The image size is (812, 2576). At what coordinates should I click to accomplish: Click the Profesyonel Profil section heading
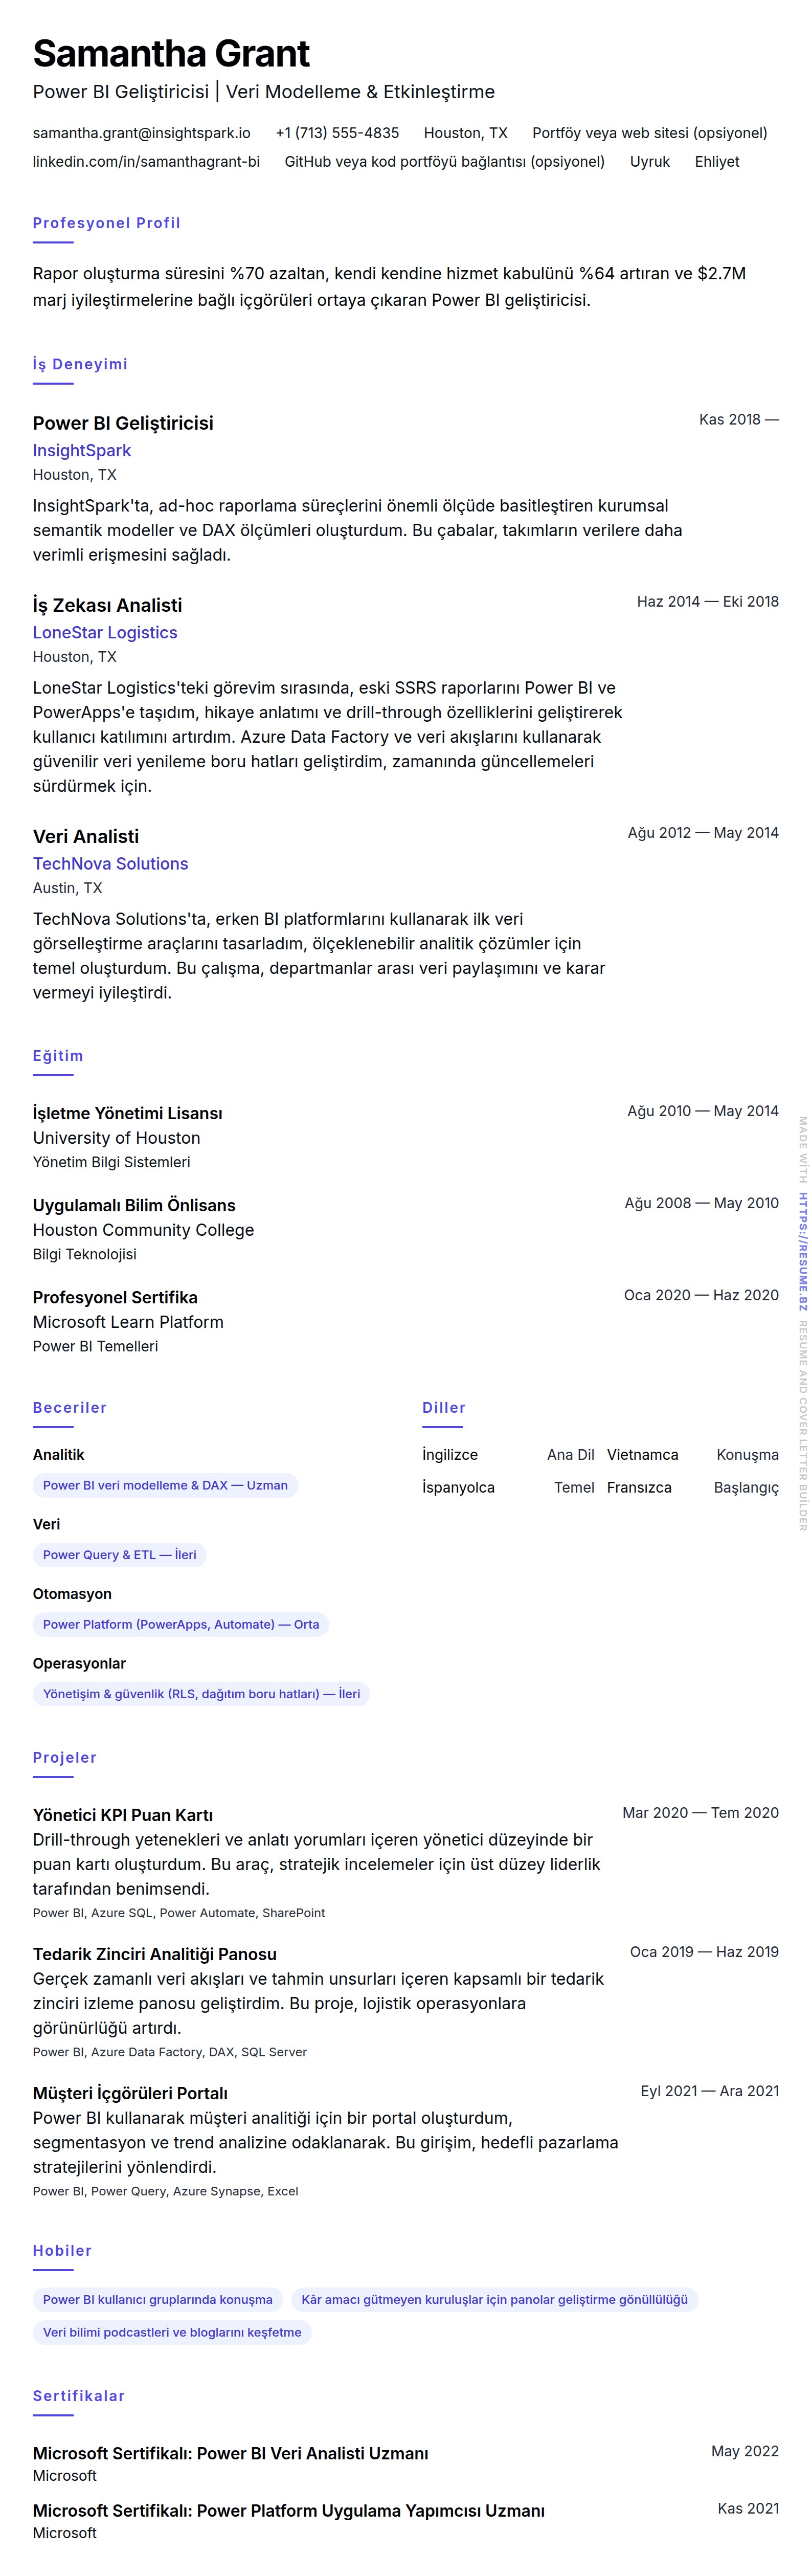pos(106,223)
